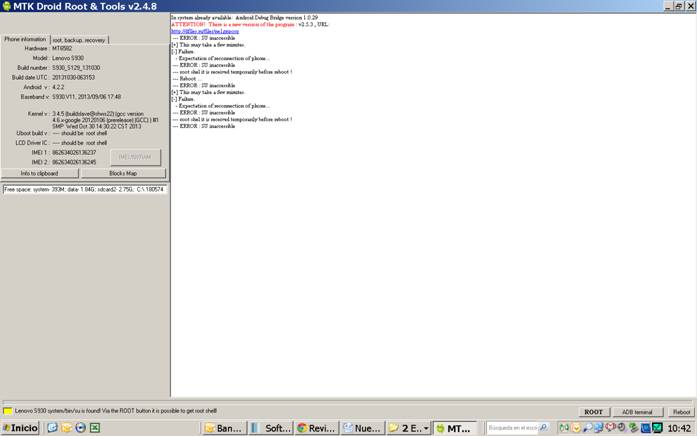Select the IMEI 2 number
Viewport: 697px width, 436px height.
(x=74, y=162)
